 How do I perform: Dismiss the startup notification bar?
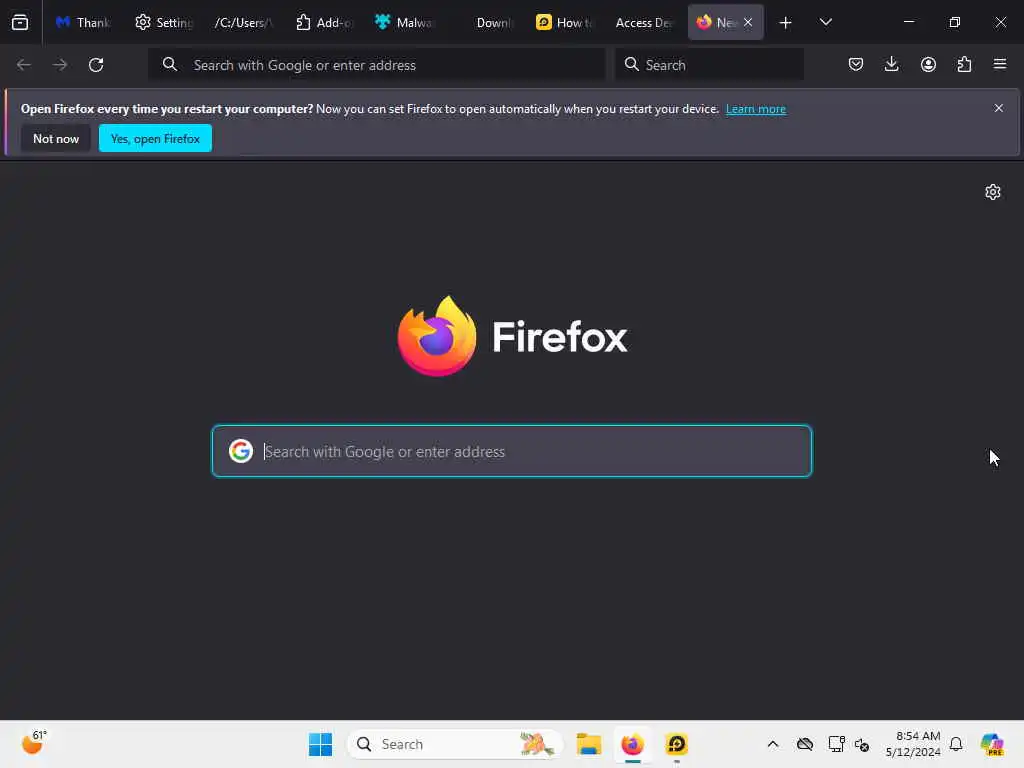coord(999,108)
